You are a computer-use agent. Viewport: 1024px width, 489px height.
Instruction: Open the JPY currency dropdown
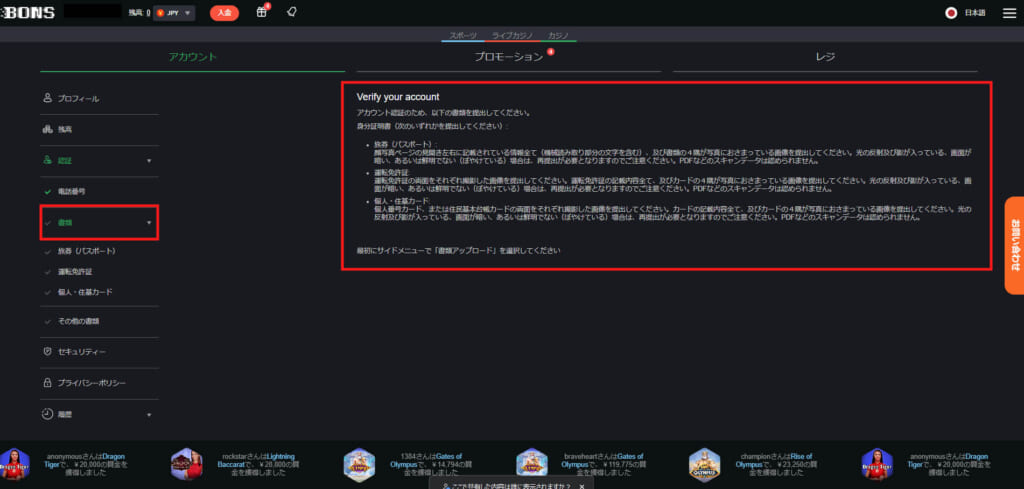[174, 13]
